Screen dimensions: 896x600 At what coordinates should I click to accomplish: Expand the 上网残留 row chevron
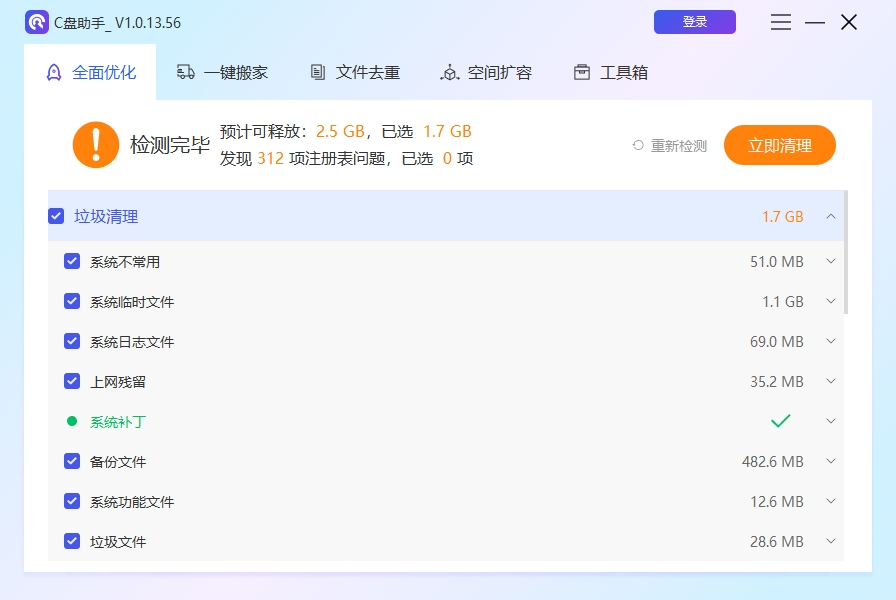831,381
